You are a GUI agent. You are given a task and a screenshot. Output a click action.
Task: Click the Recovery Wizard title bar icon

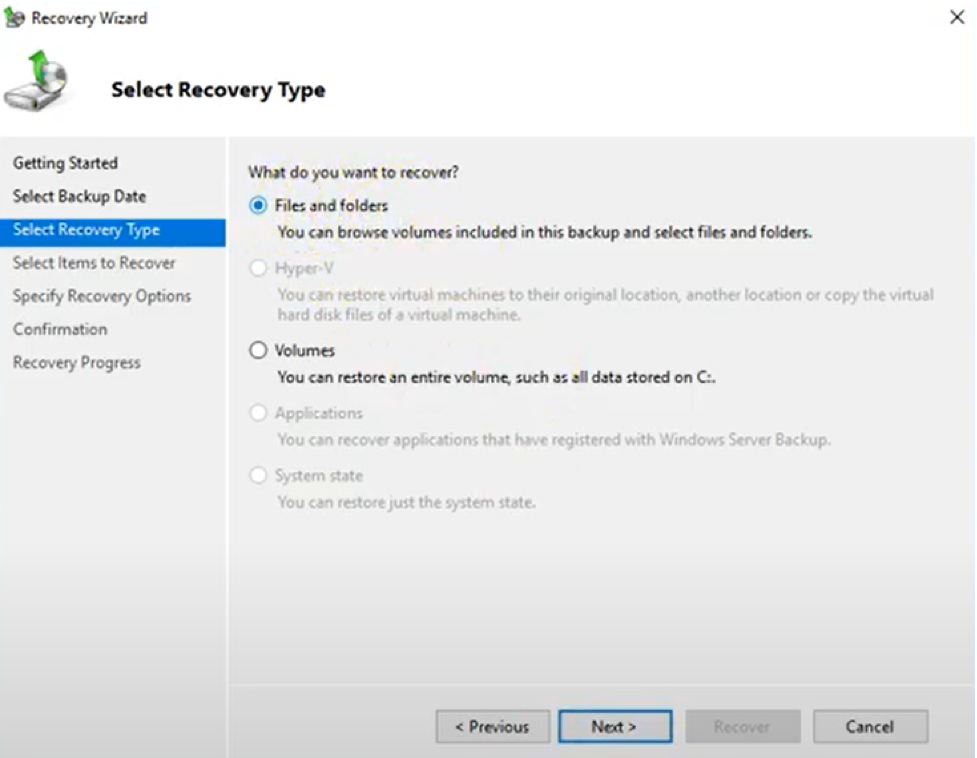coord(15,18)
